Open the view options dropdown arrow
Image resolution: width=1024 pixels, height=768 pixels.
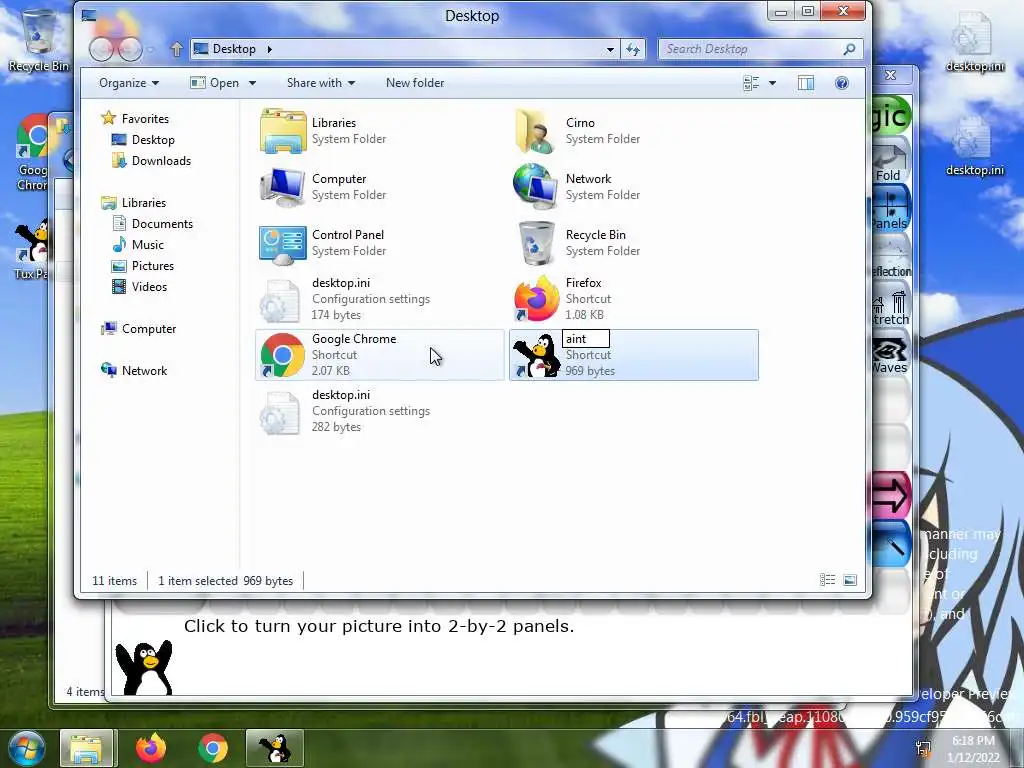pyautogui.click(x=773, y=83)
